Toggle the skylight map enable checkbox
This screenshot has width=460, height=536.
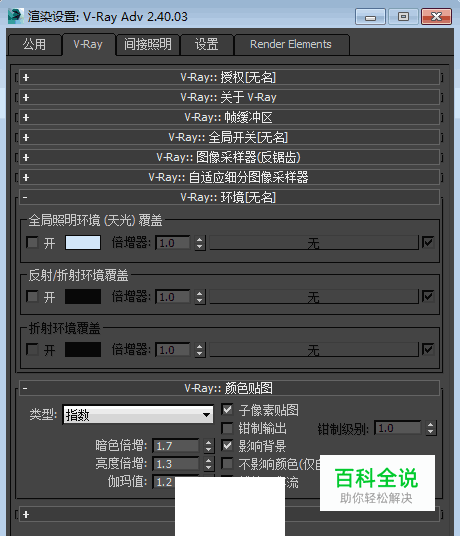coord(428,242)
